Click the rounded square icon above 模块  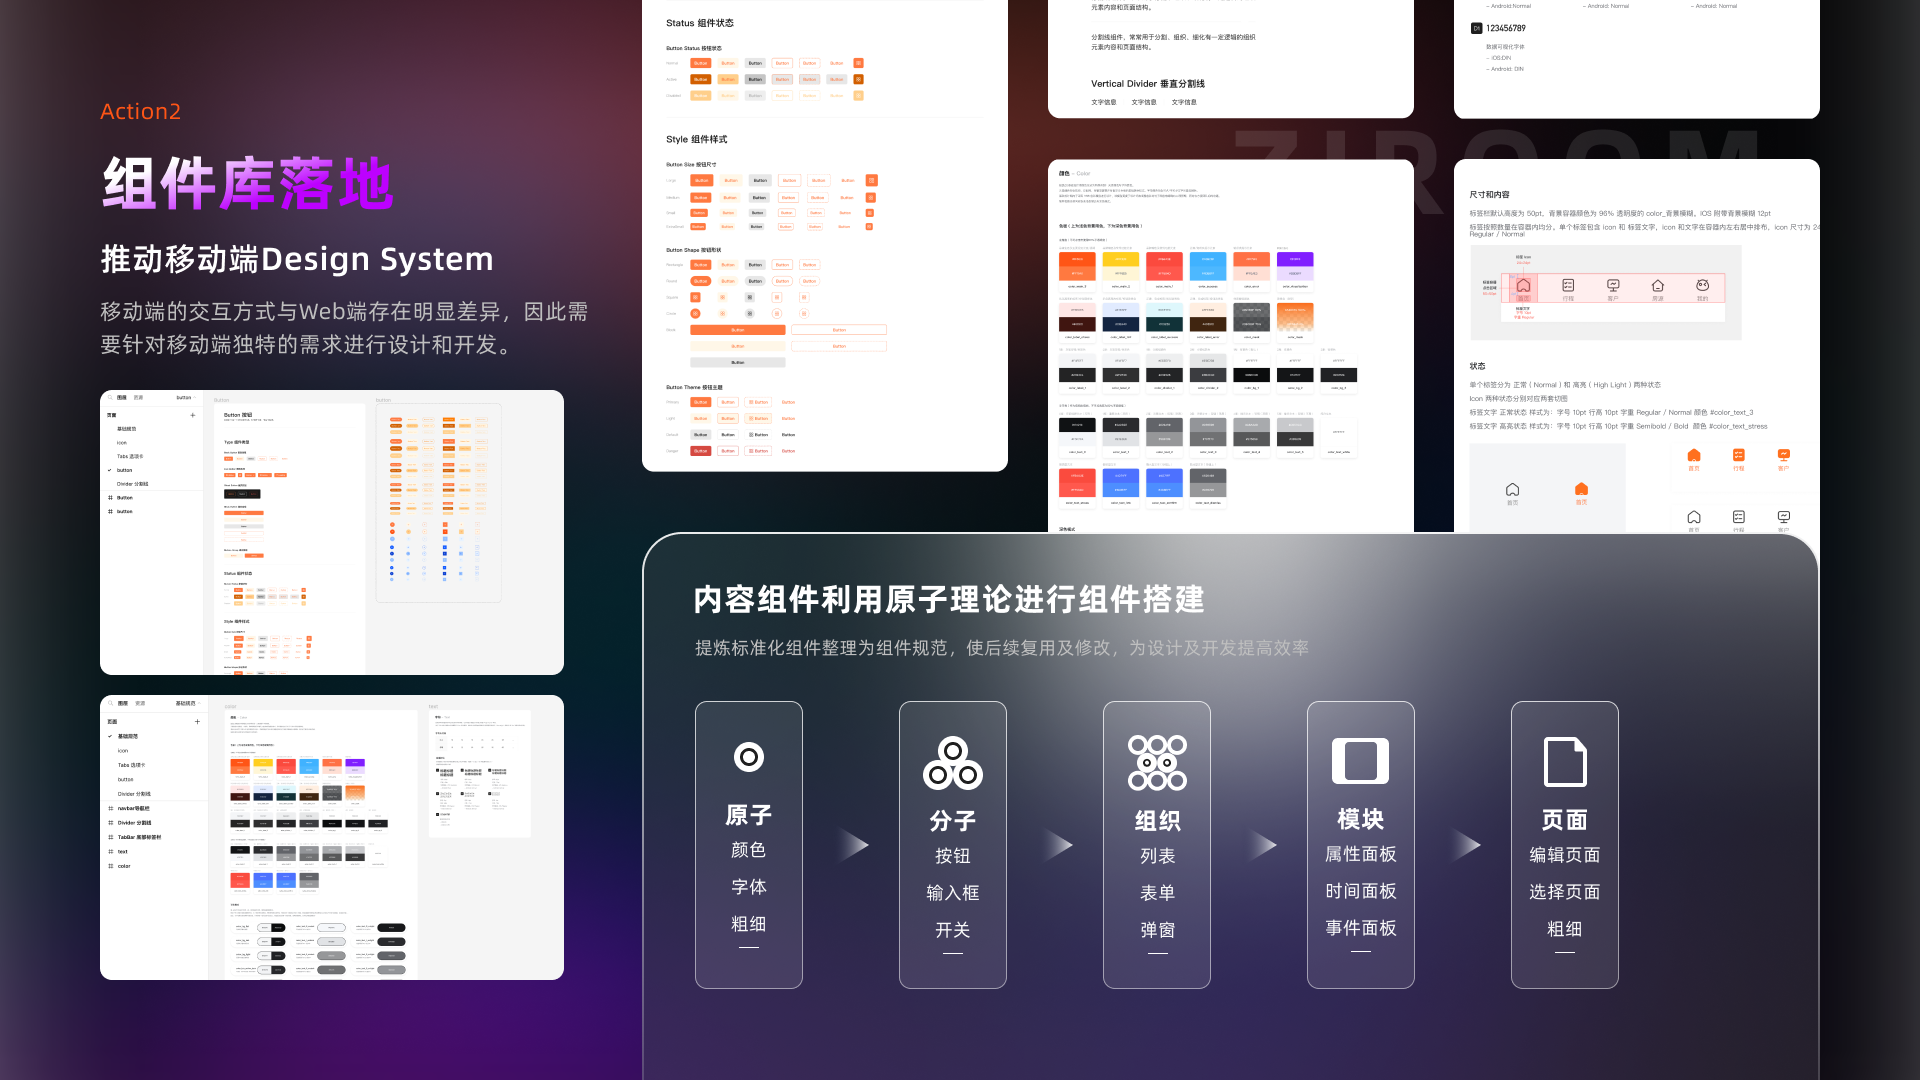tap(1360, 761)
